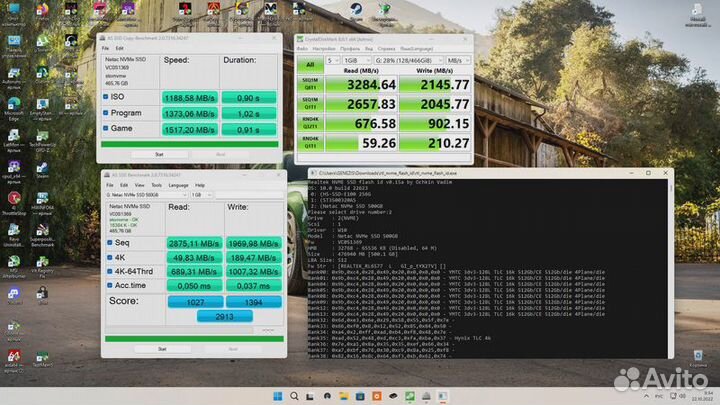Open the Discord desktop shortcut
This screenshot has height=405, width=720.
[x=14, y=295]
